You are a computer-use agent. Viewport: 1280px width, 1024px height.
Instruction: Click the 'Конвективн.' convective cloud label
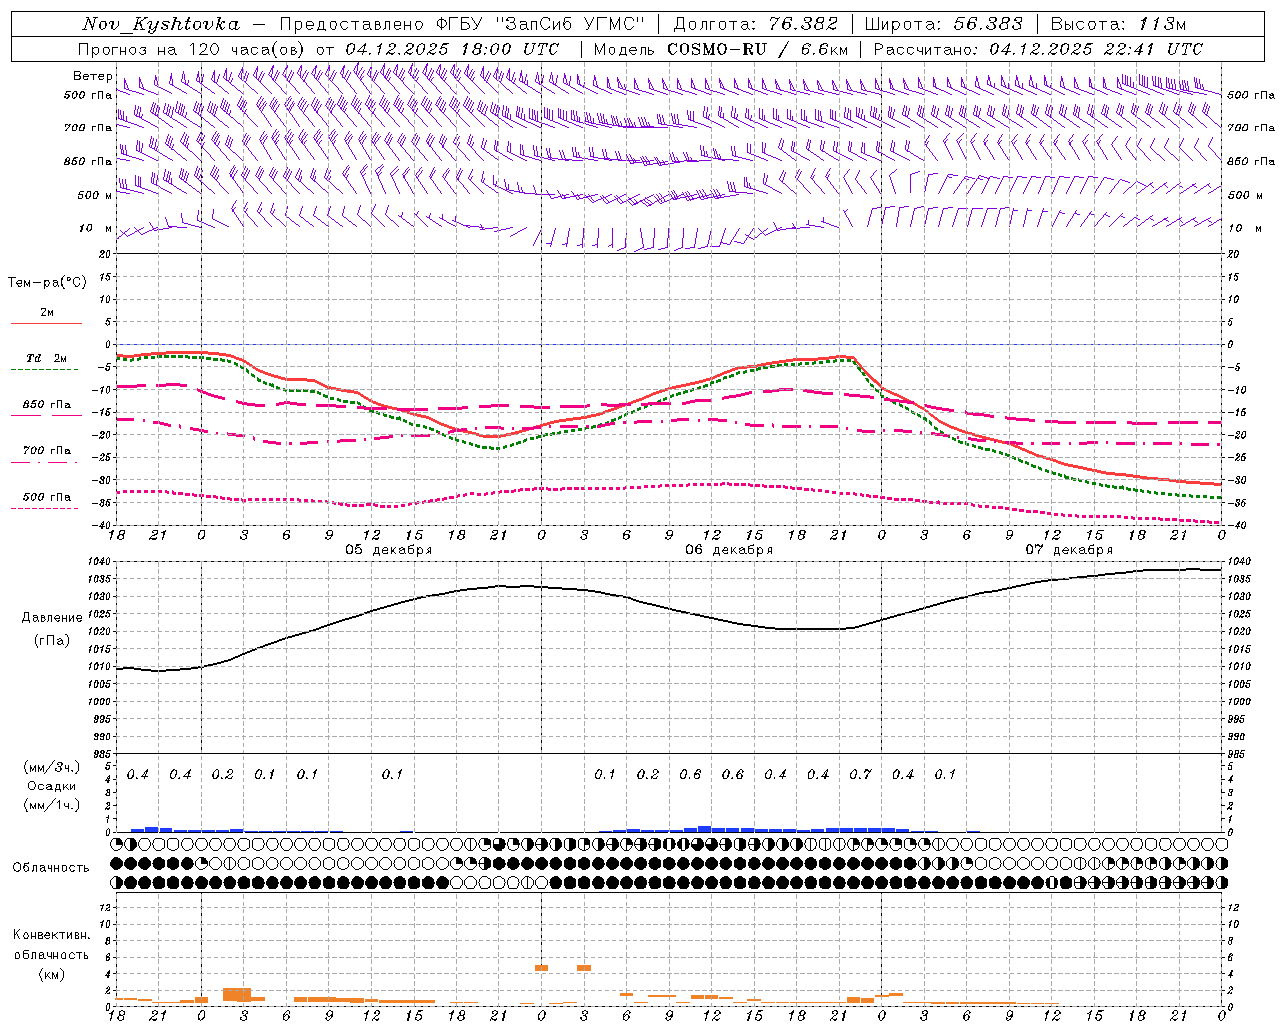[x=51, y=935]
